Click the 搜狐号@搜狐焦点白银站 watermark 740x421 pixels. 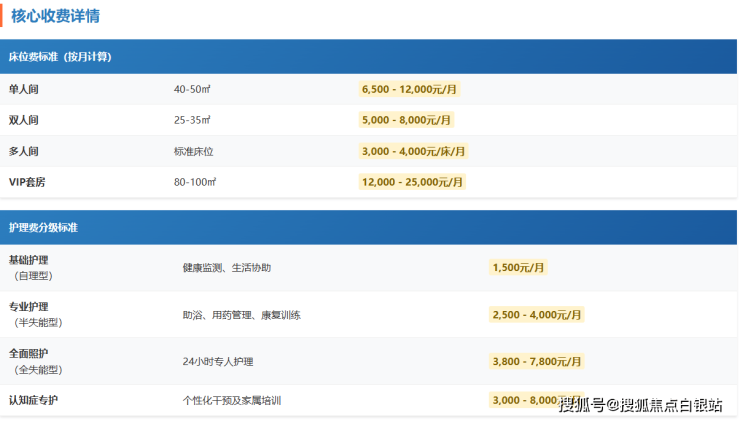pos(640,405)
